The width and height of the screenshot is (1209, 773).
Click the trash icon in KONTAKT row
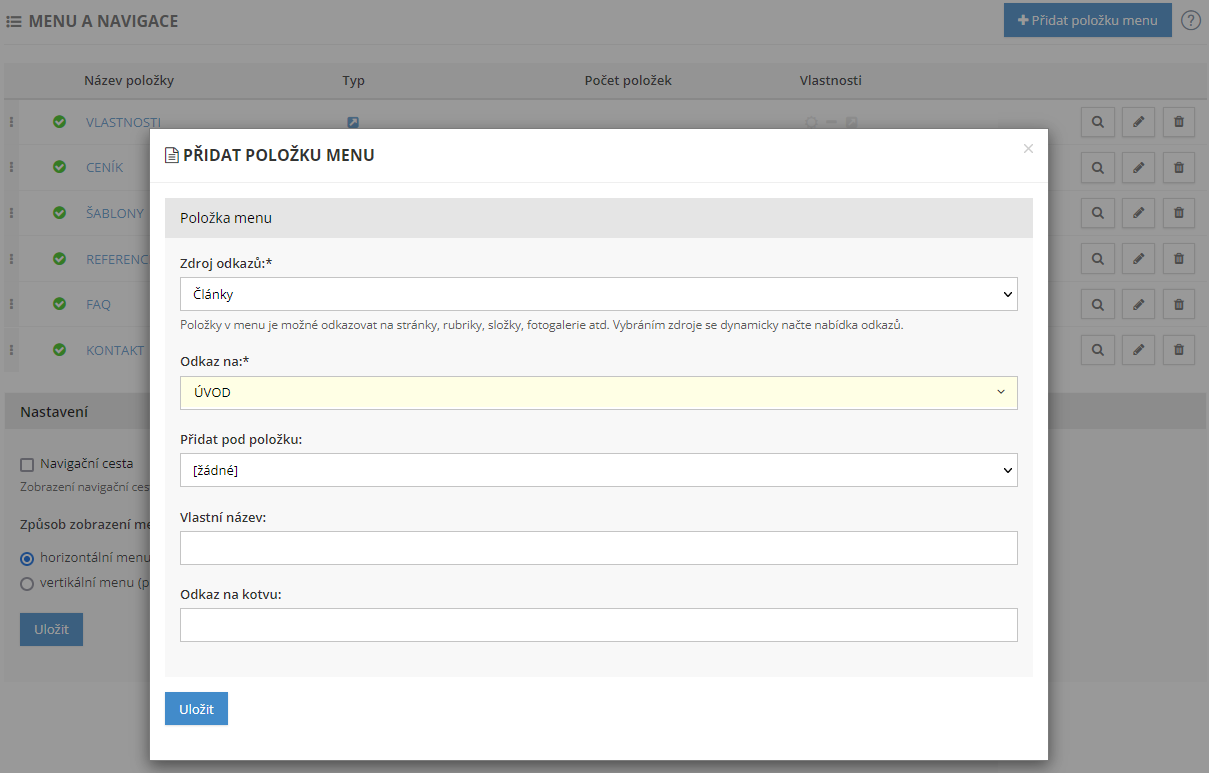tap(1178, 350)
